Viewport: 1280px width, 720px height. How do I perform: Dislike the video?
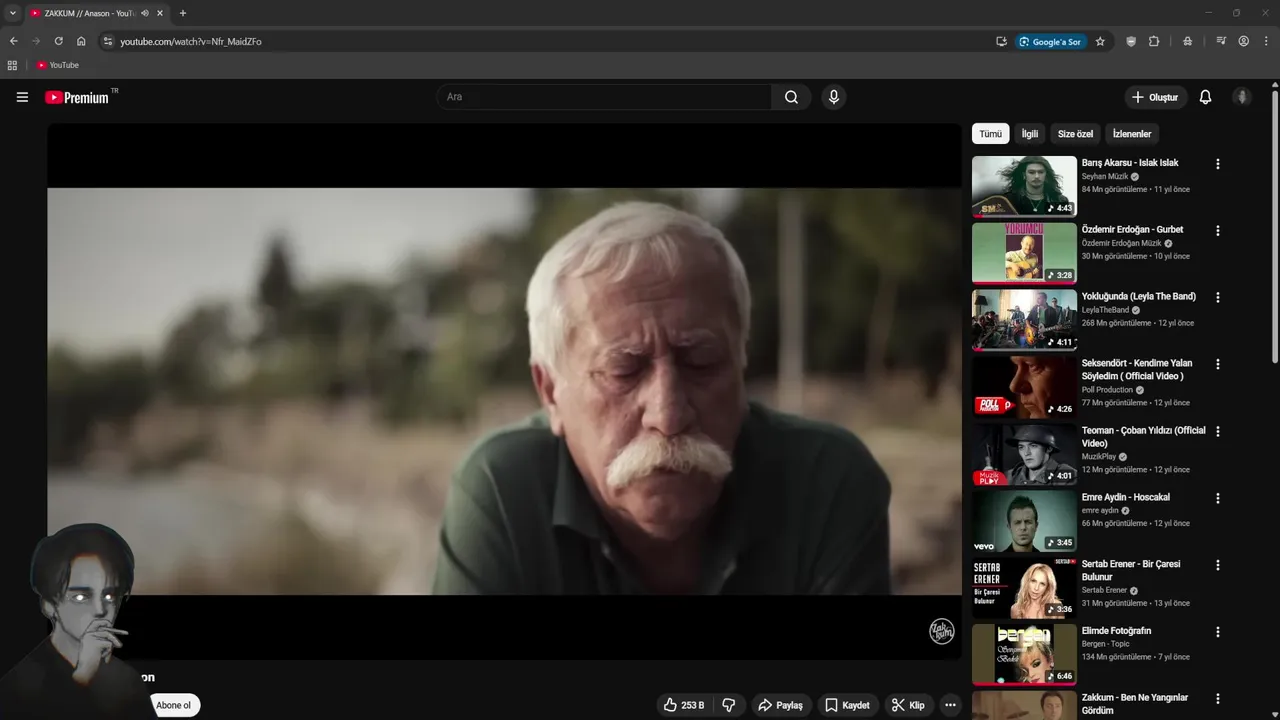click(729, 705)
